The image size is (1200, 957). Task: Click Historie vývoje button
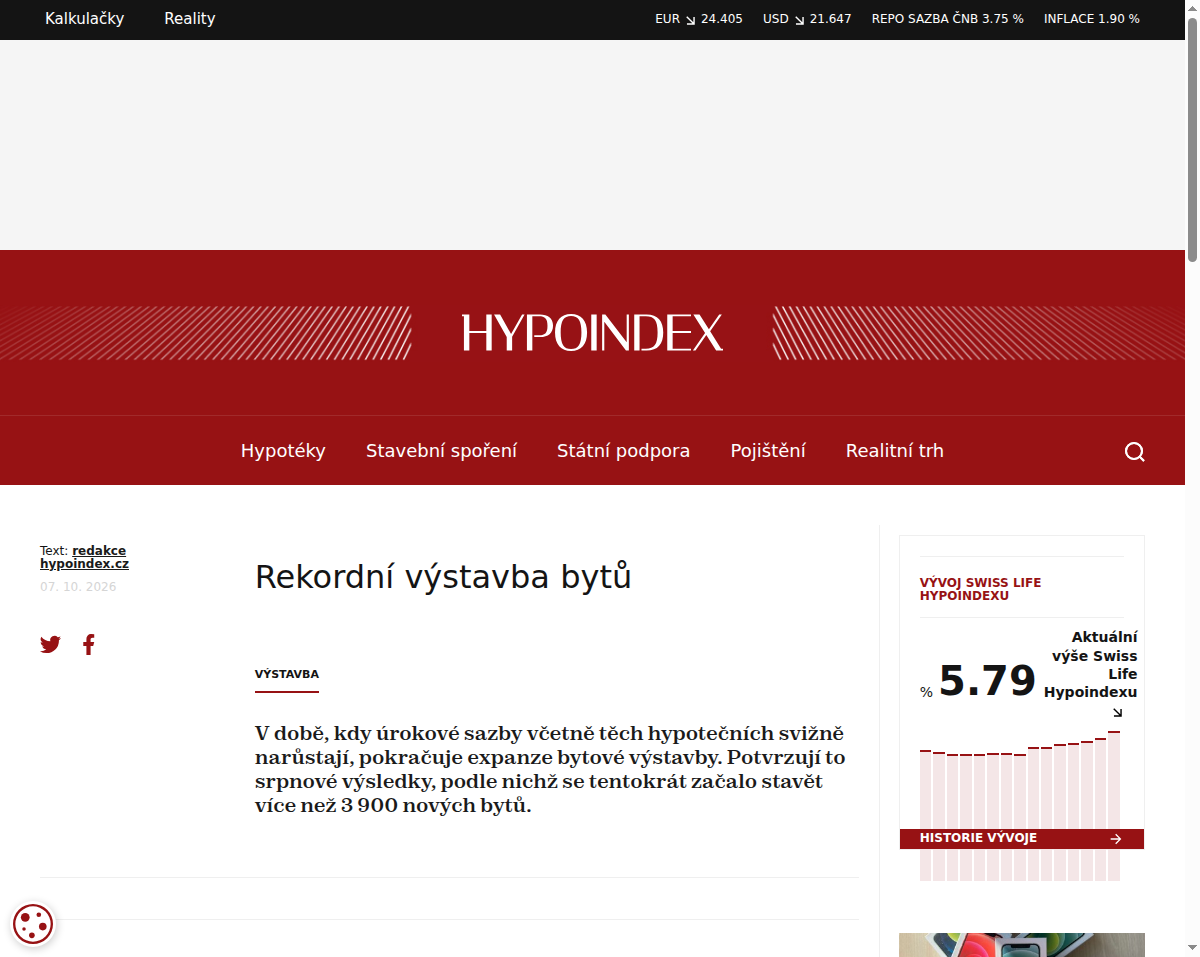[x=1021, y=839]
